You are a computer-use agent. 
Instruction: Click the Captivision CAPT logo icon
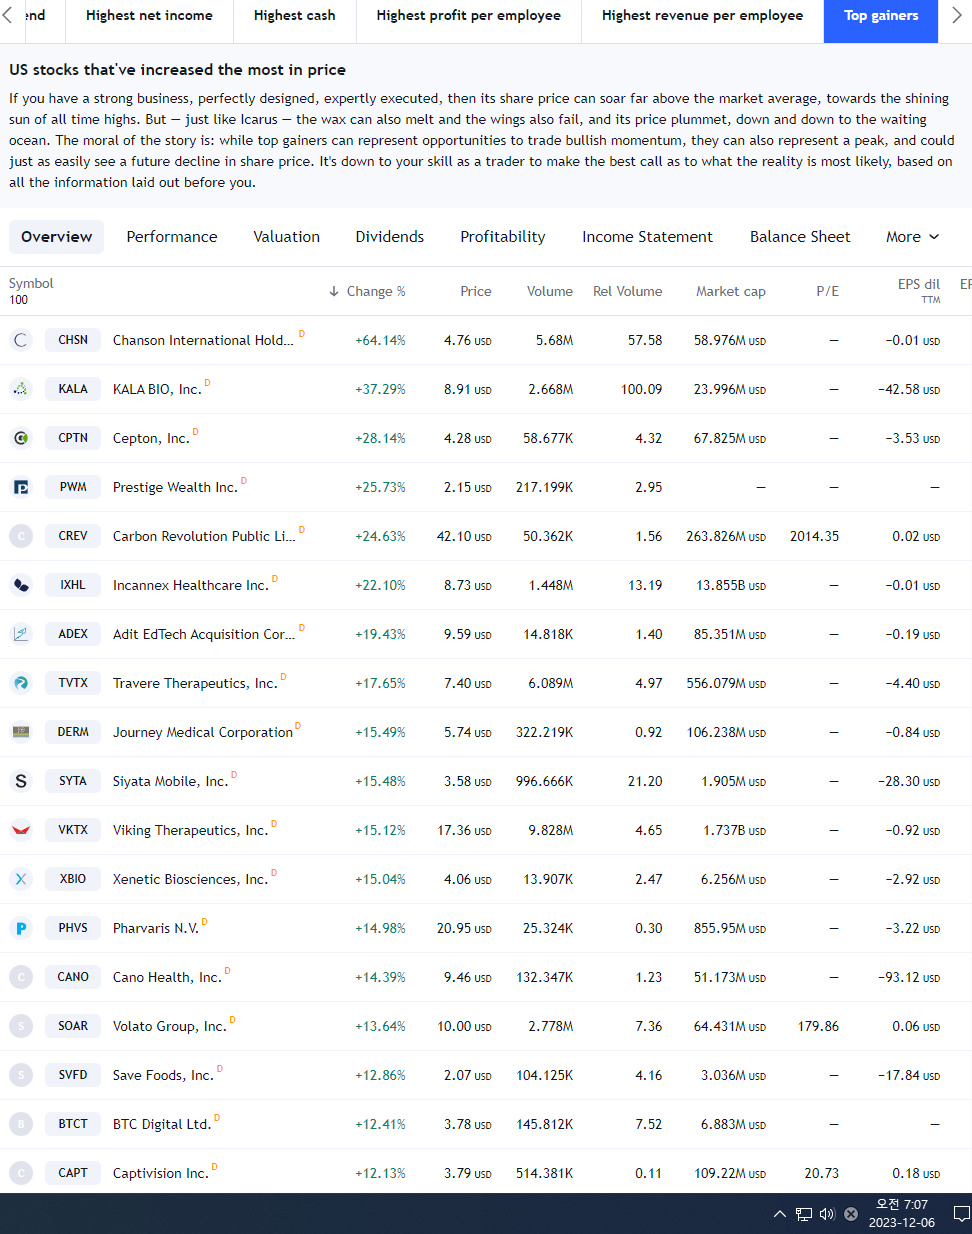pos(21,1173)
